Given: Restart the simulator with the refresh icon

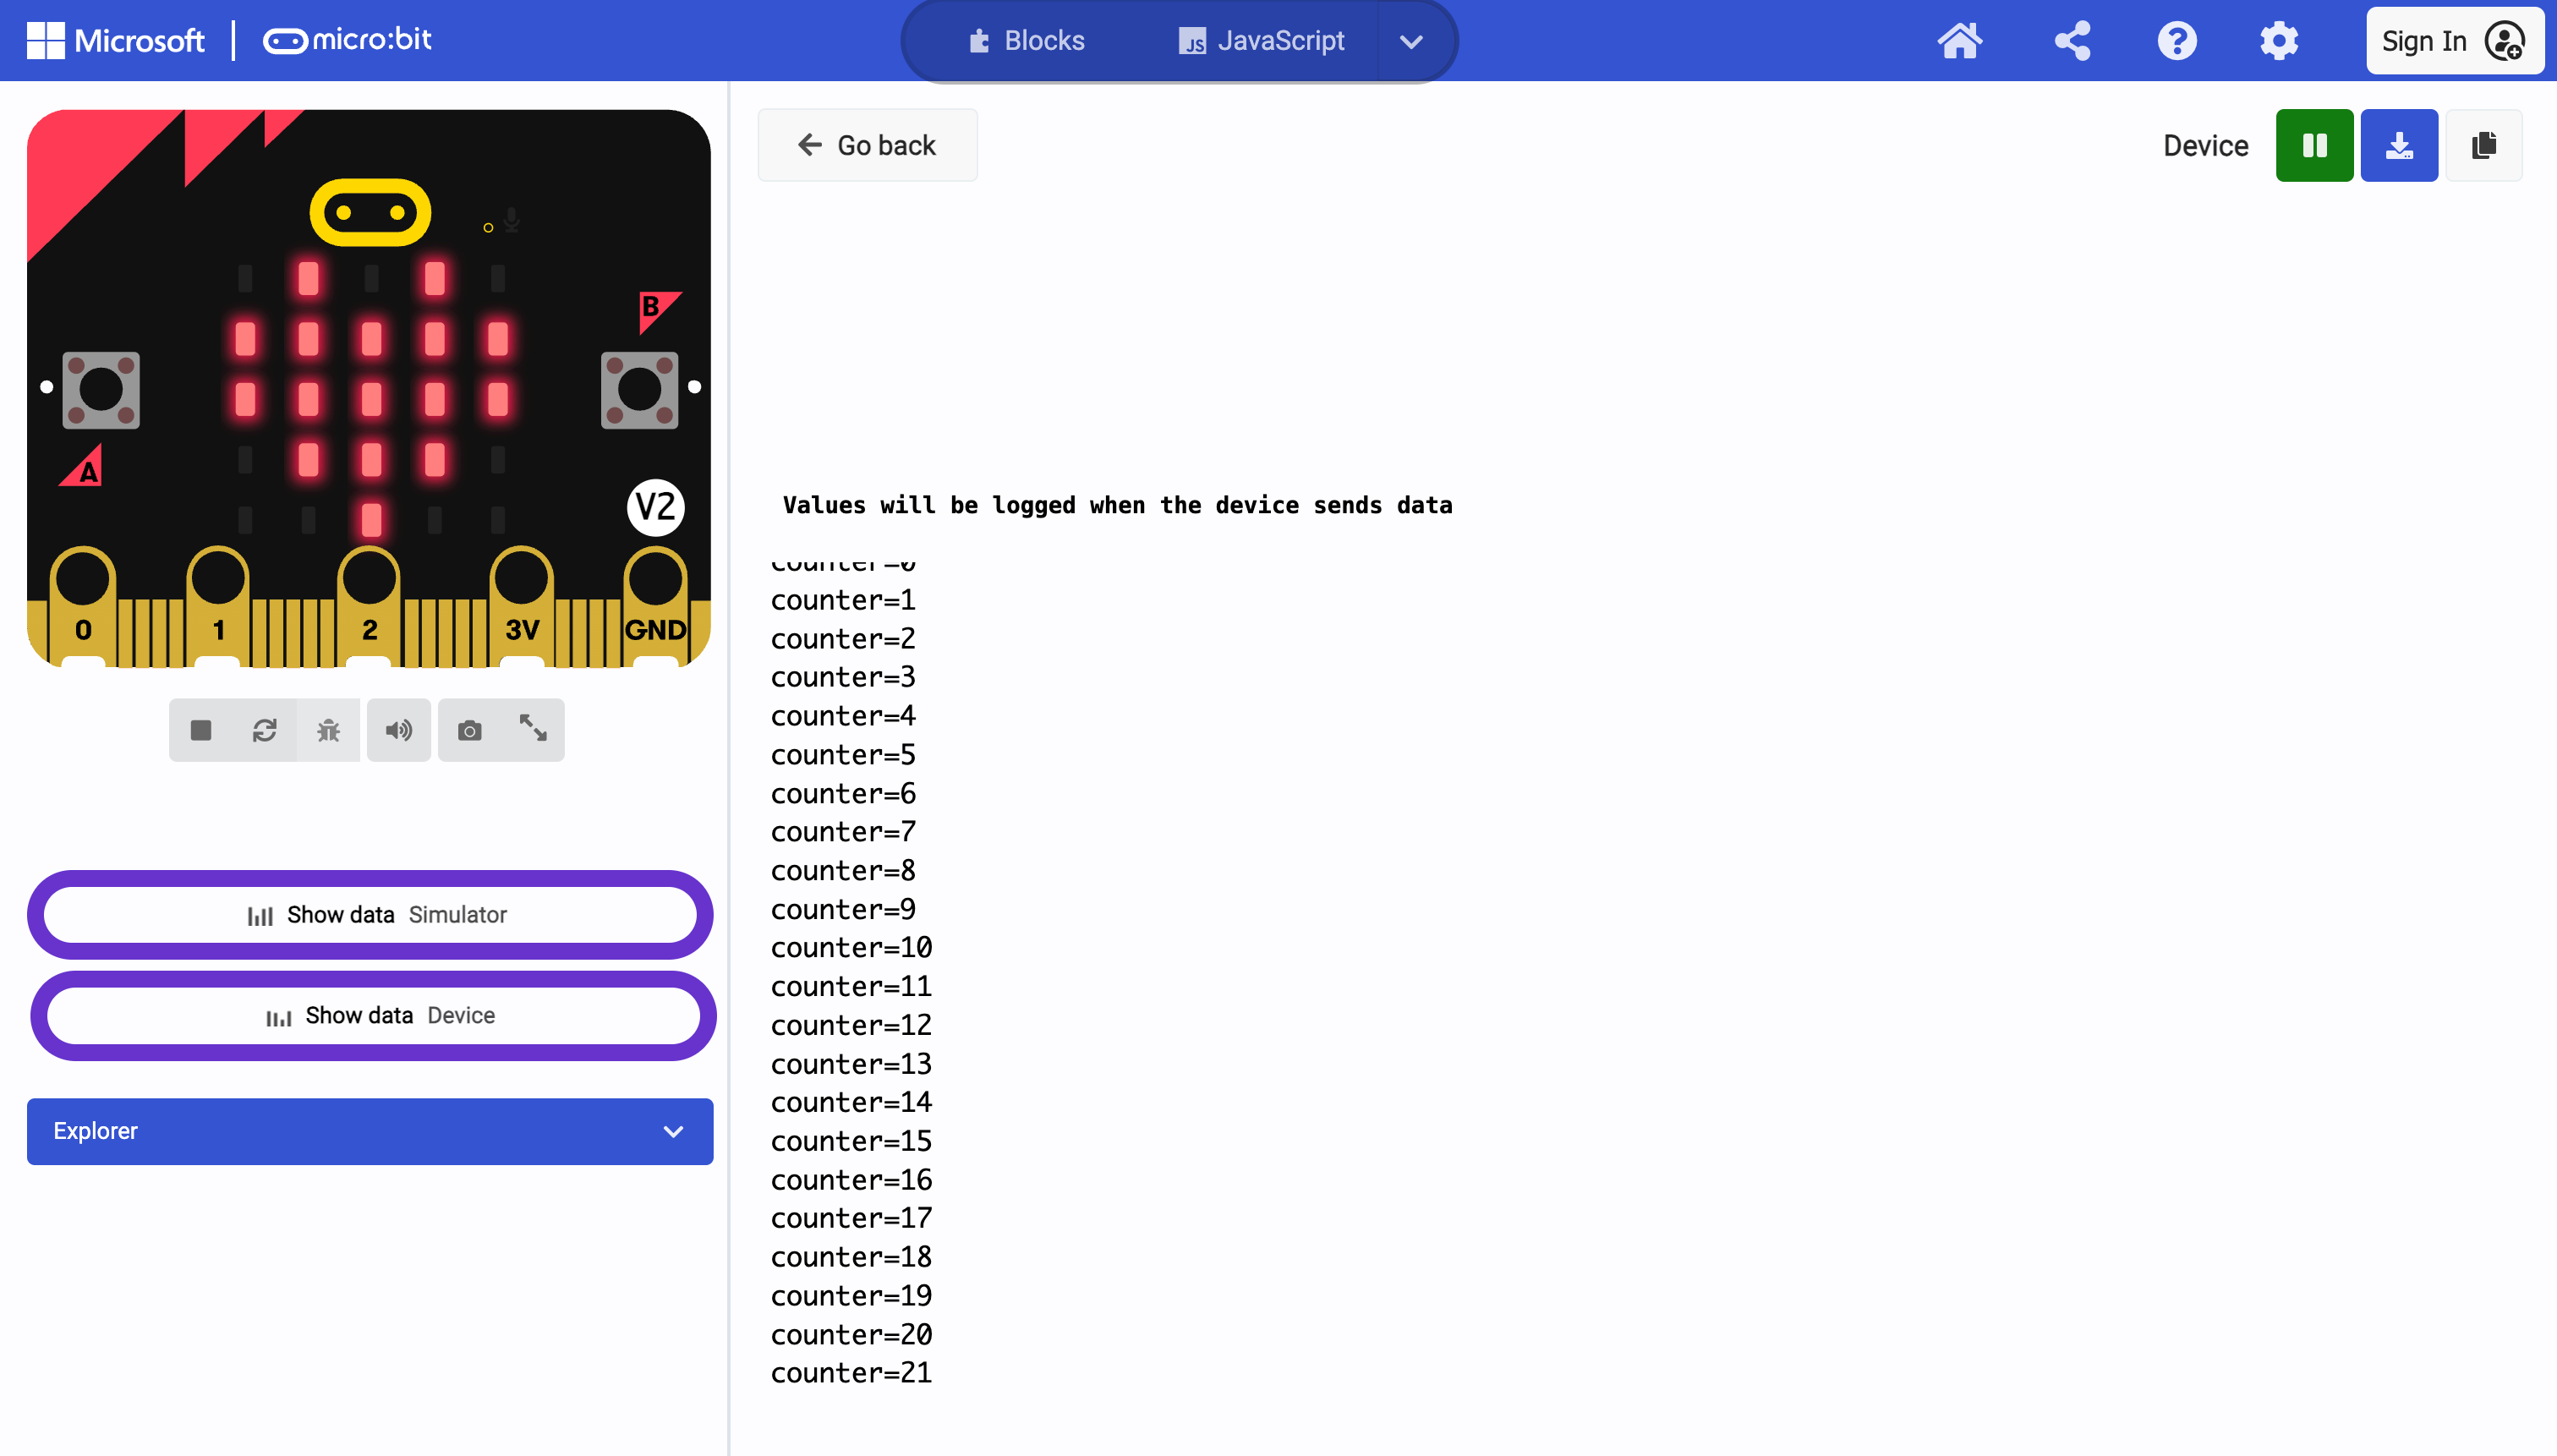Looking at the screenshot, I should pos(264,730).
